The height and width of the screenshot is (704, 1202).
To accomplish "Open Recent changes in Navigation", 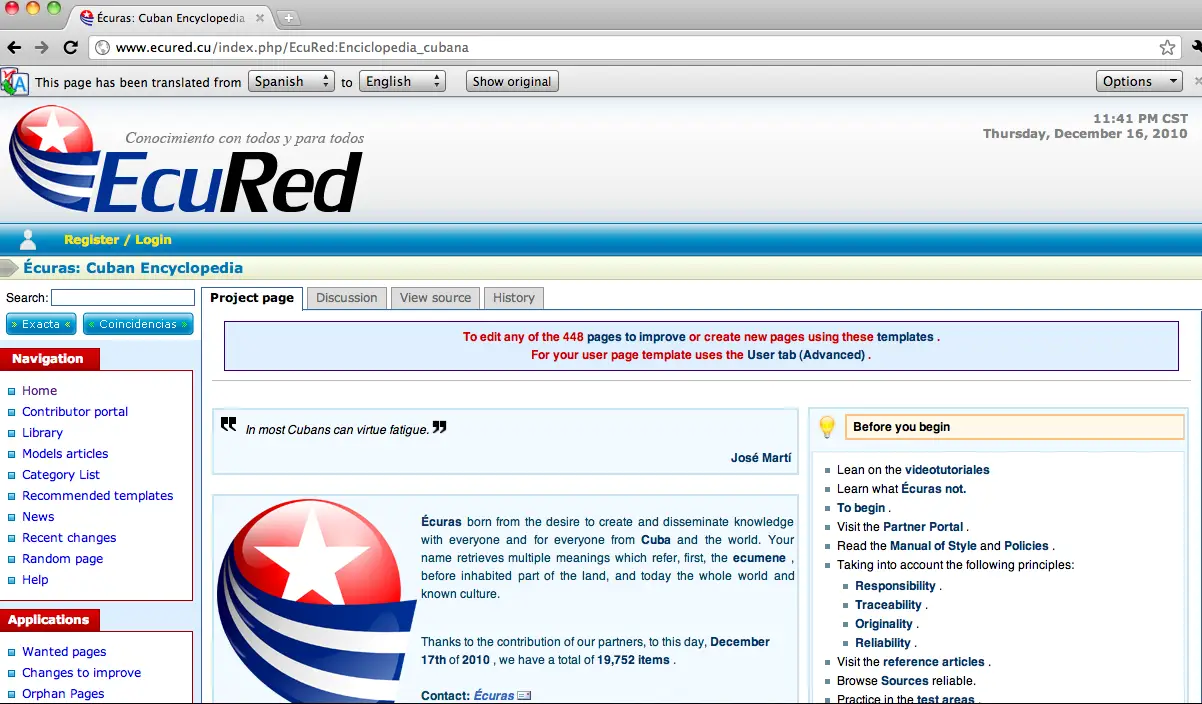I will [x=69, y=538].
